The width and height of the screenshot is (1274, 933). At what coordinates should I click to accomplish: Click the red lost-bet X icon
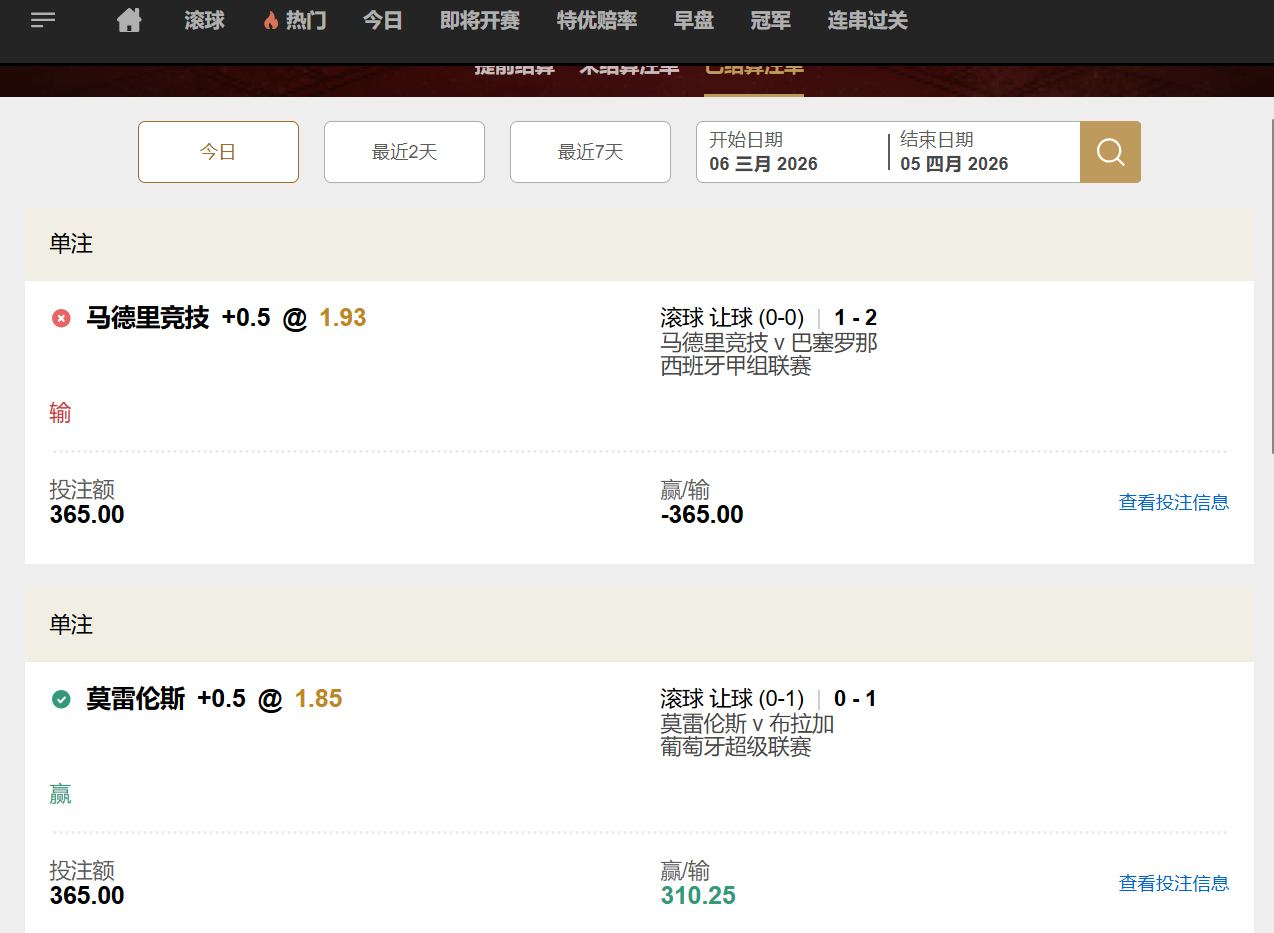[x=61, y=319]
